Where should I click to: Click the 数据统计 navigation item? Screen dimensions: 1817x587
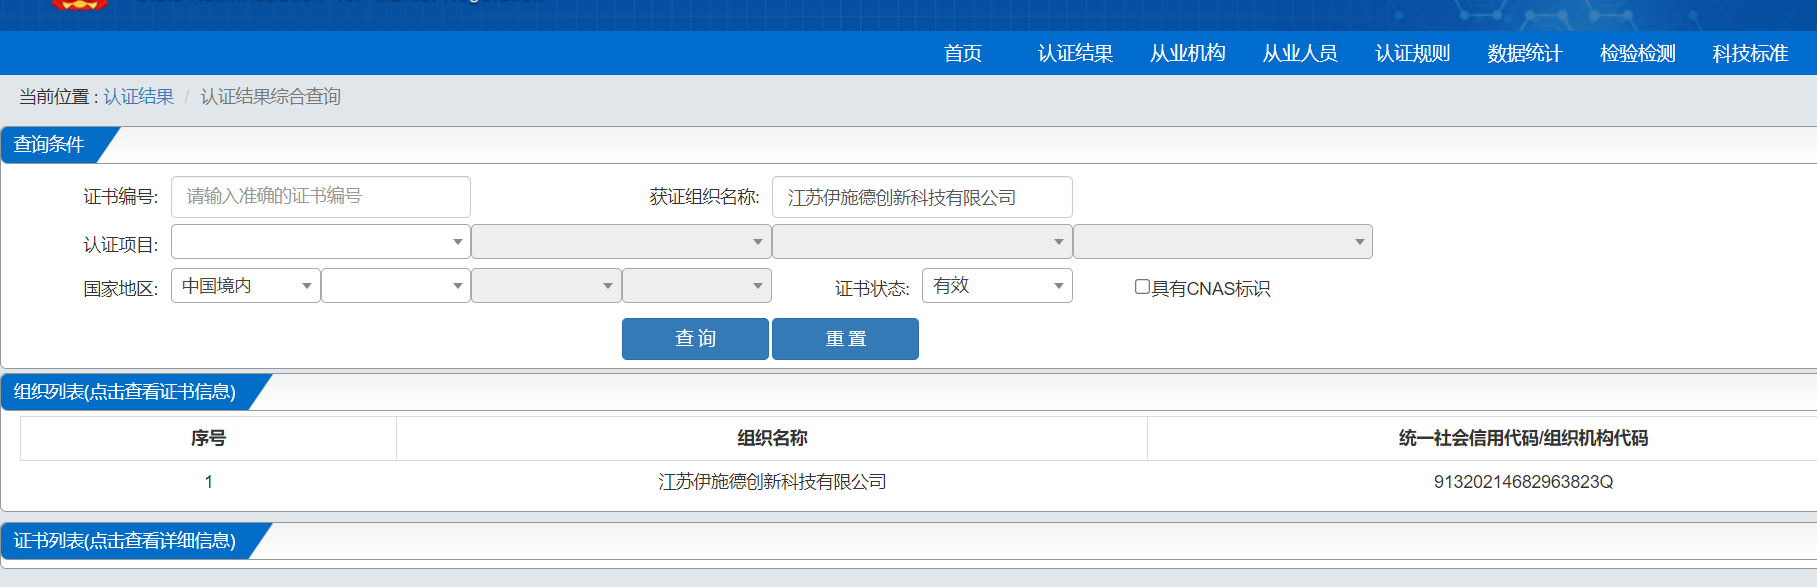[x=1525, y=54]
